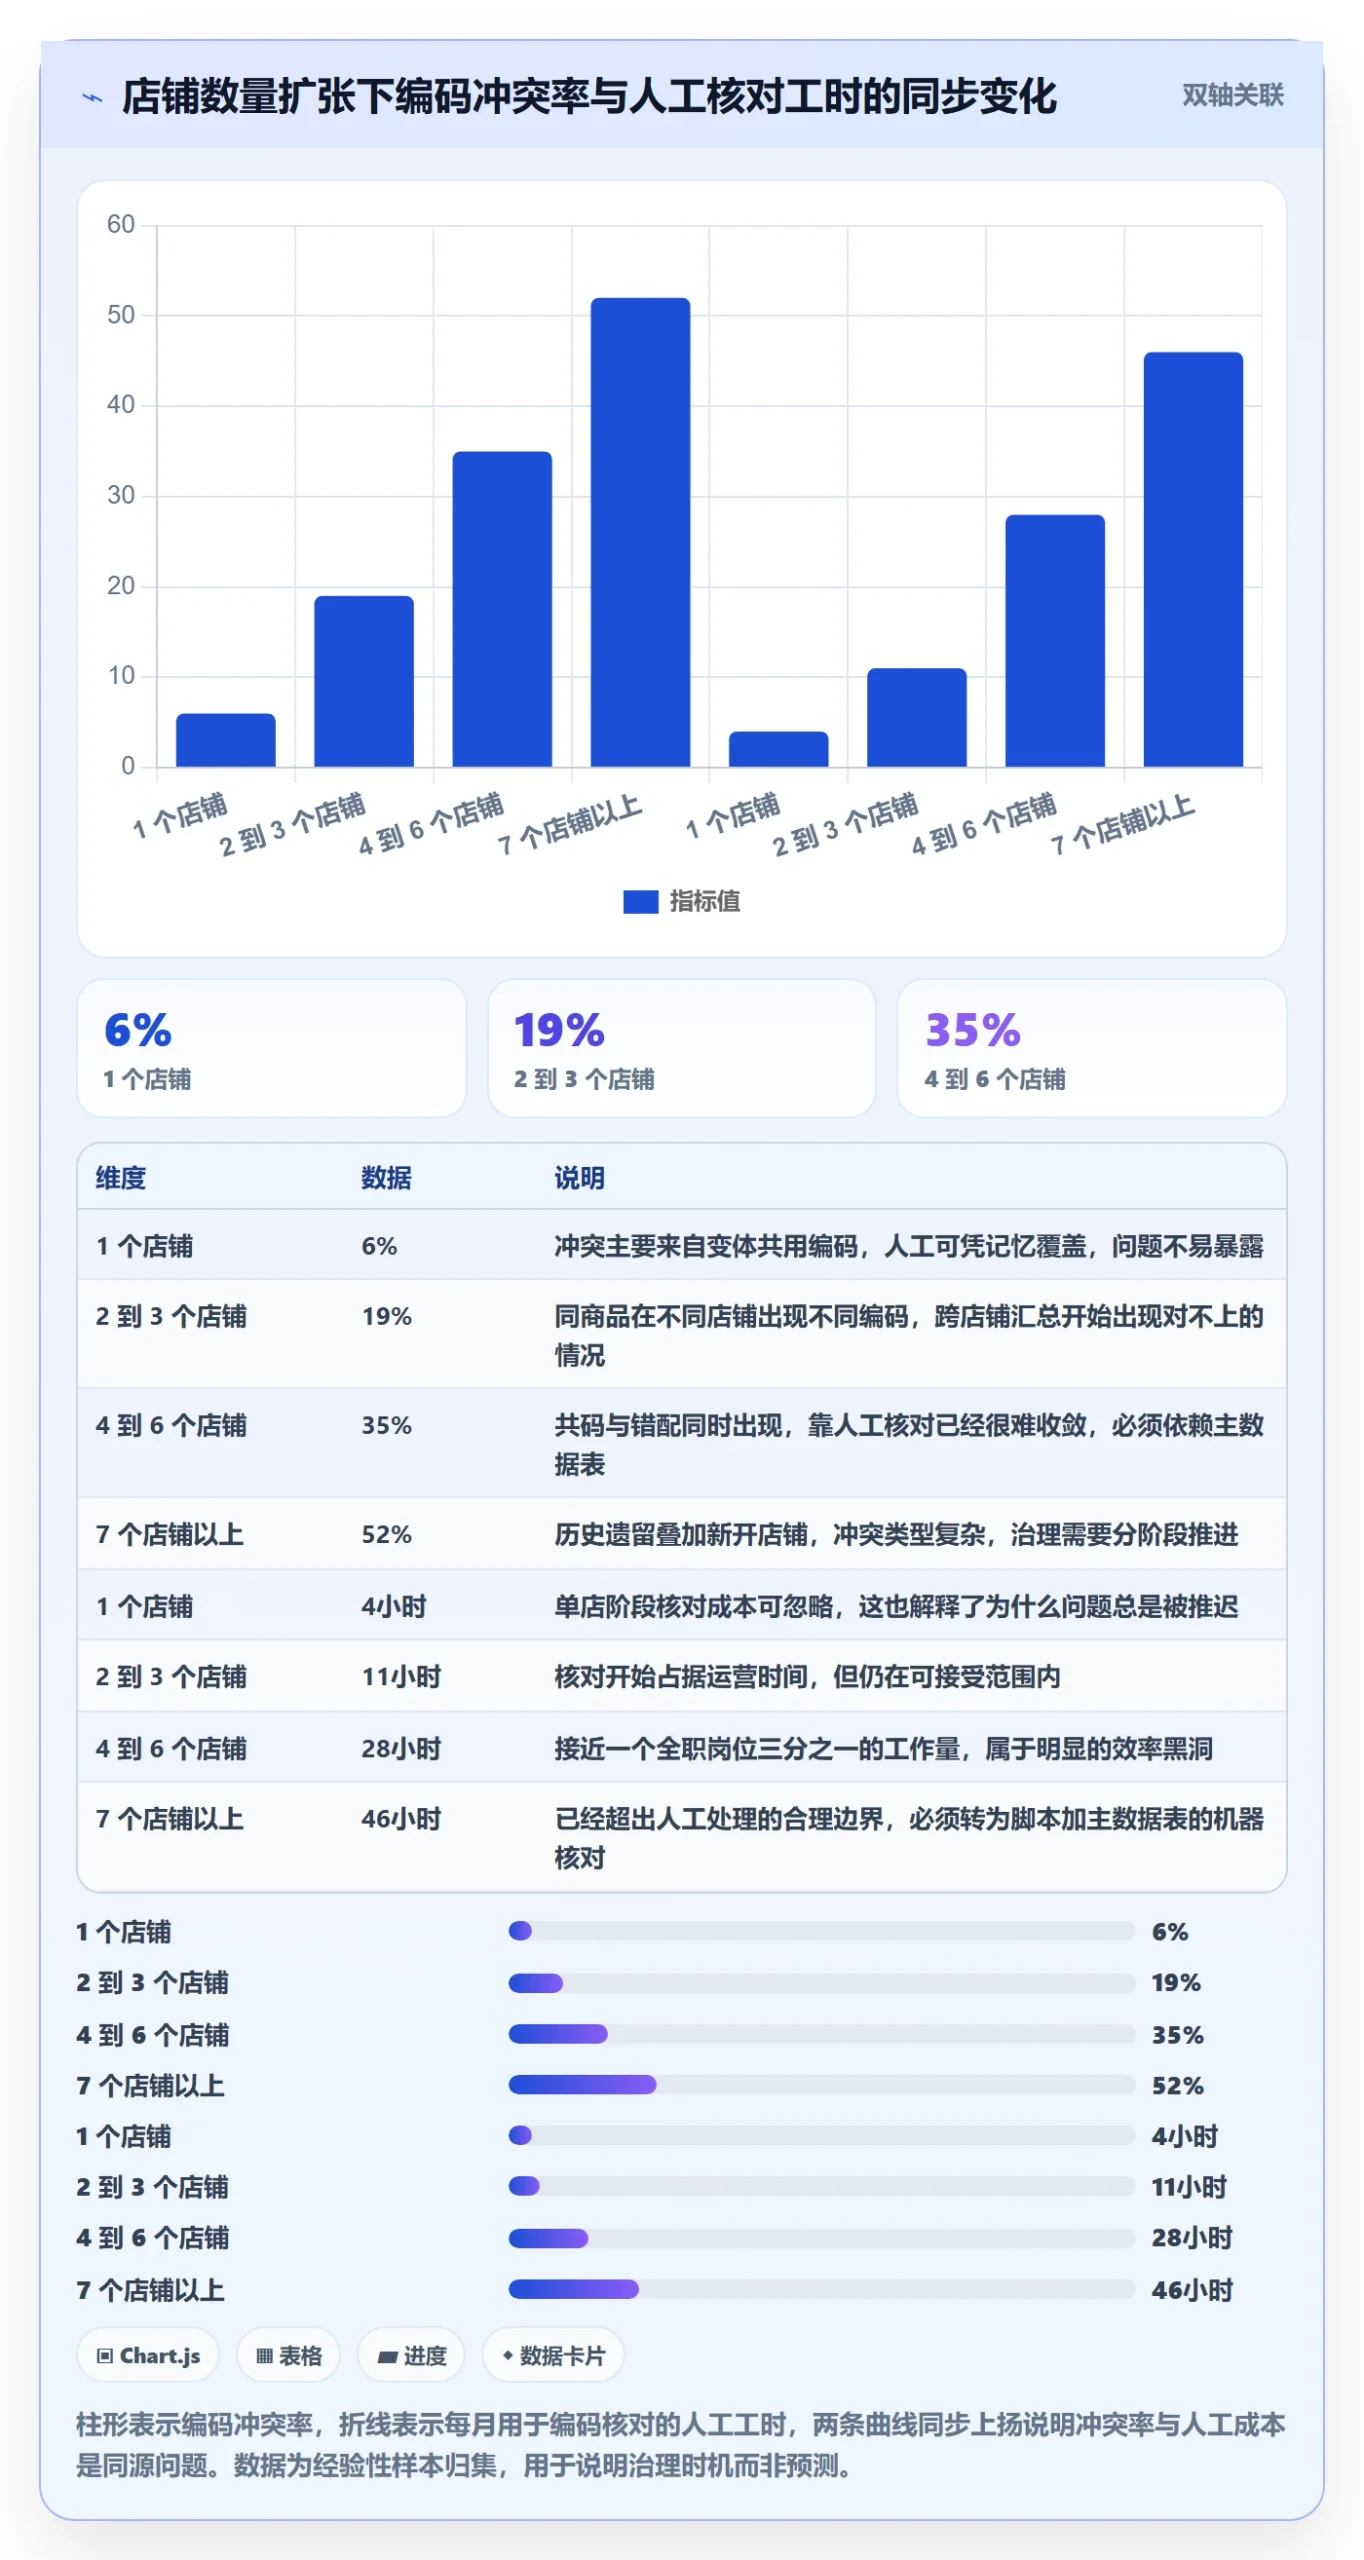
Task: Click the description starting 共码与错配同时出现
Action: click(x=909, y=1443)
